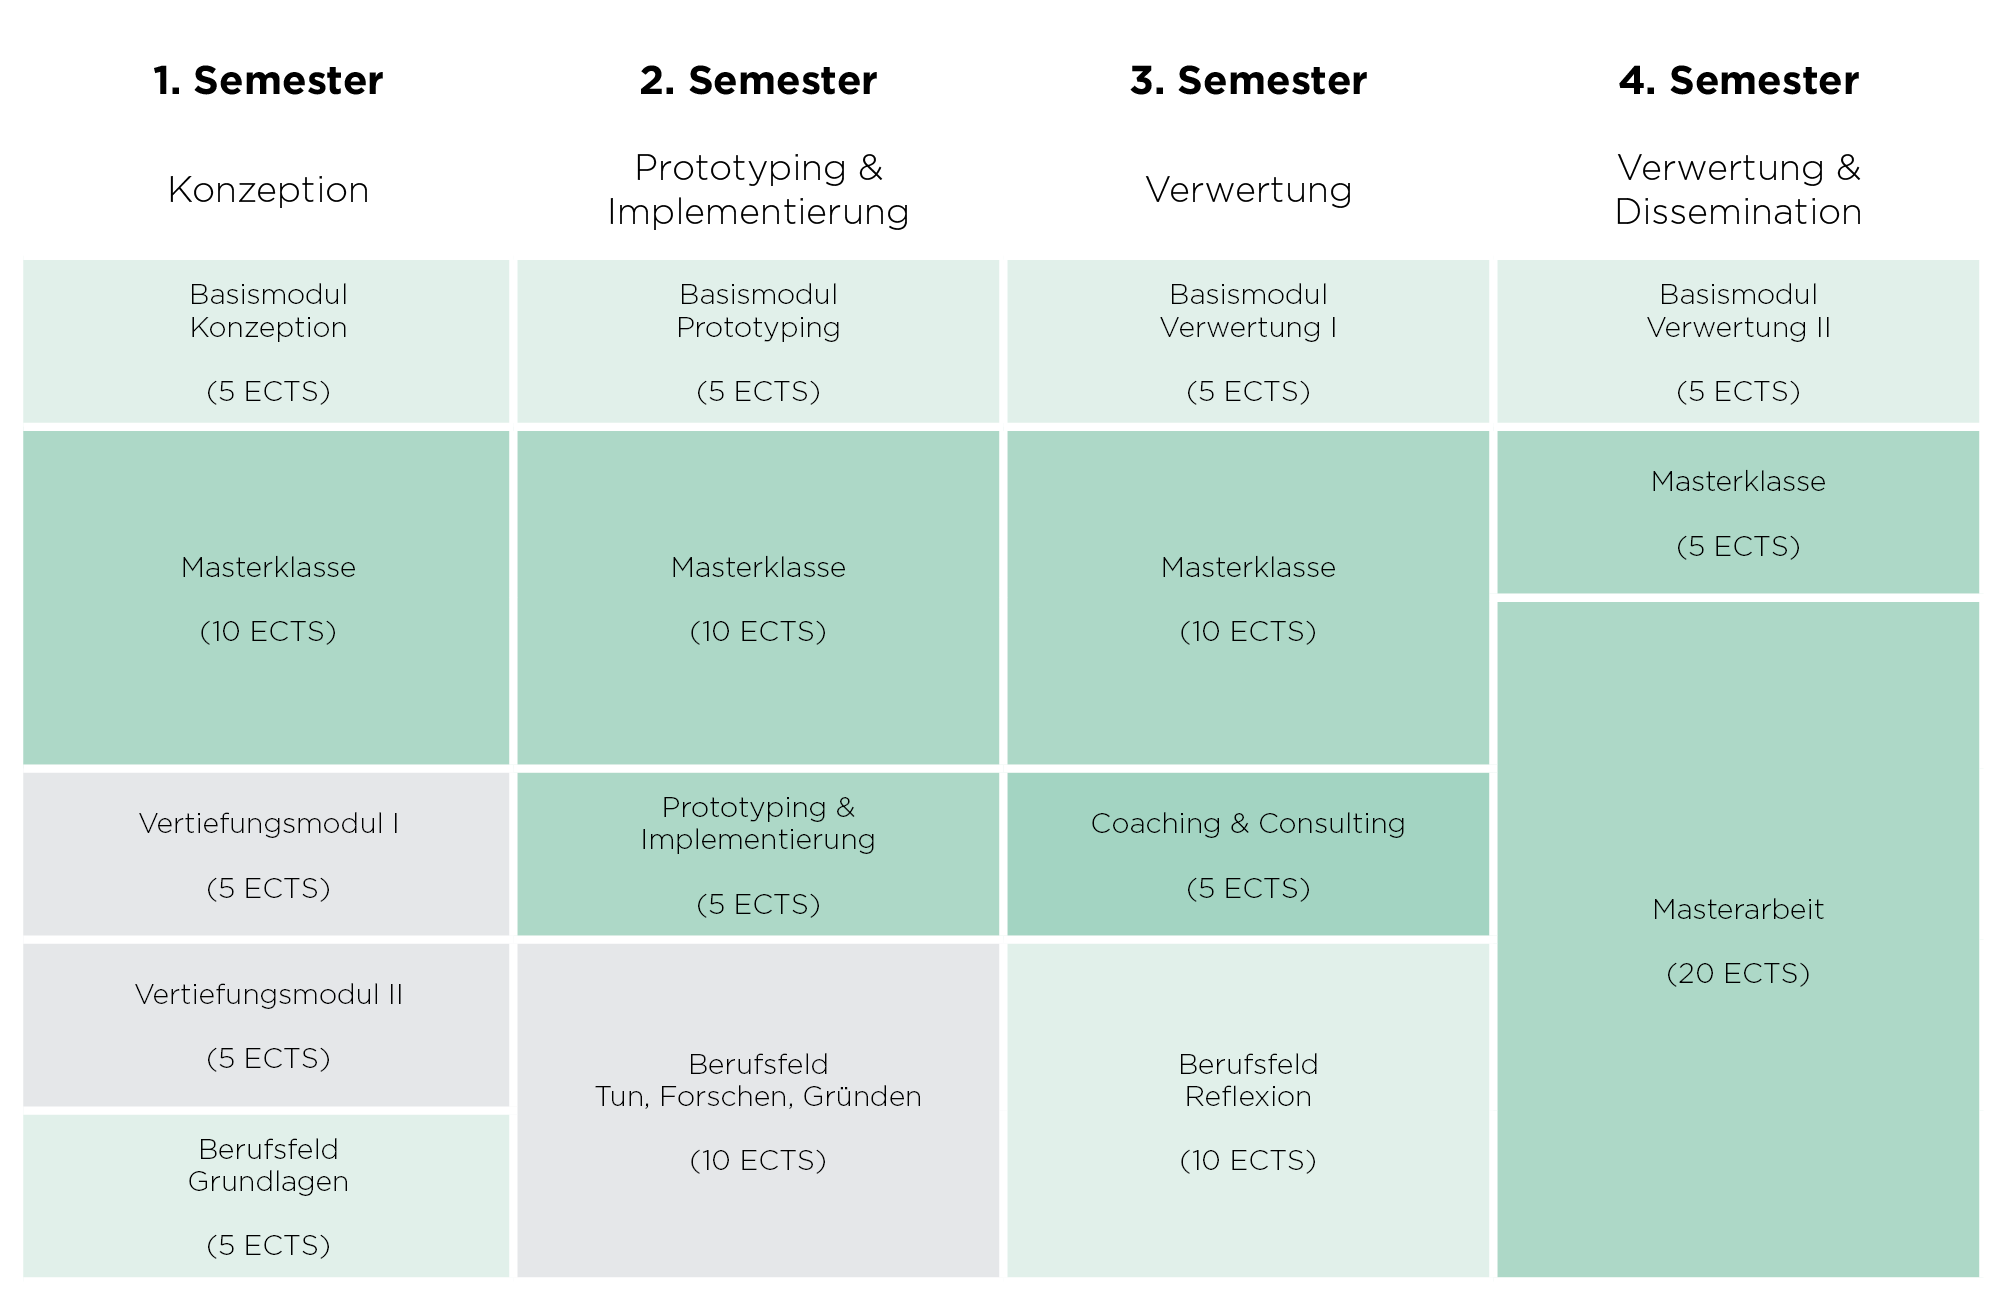
Task: Open the "3. Semester" heading
Action: click(x=1248, y=81)
